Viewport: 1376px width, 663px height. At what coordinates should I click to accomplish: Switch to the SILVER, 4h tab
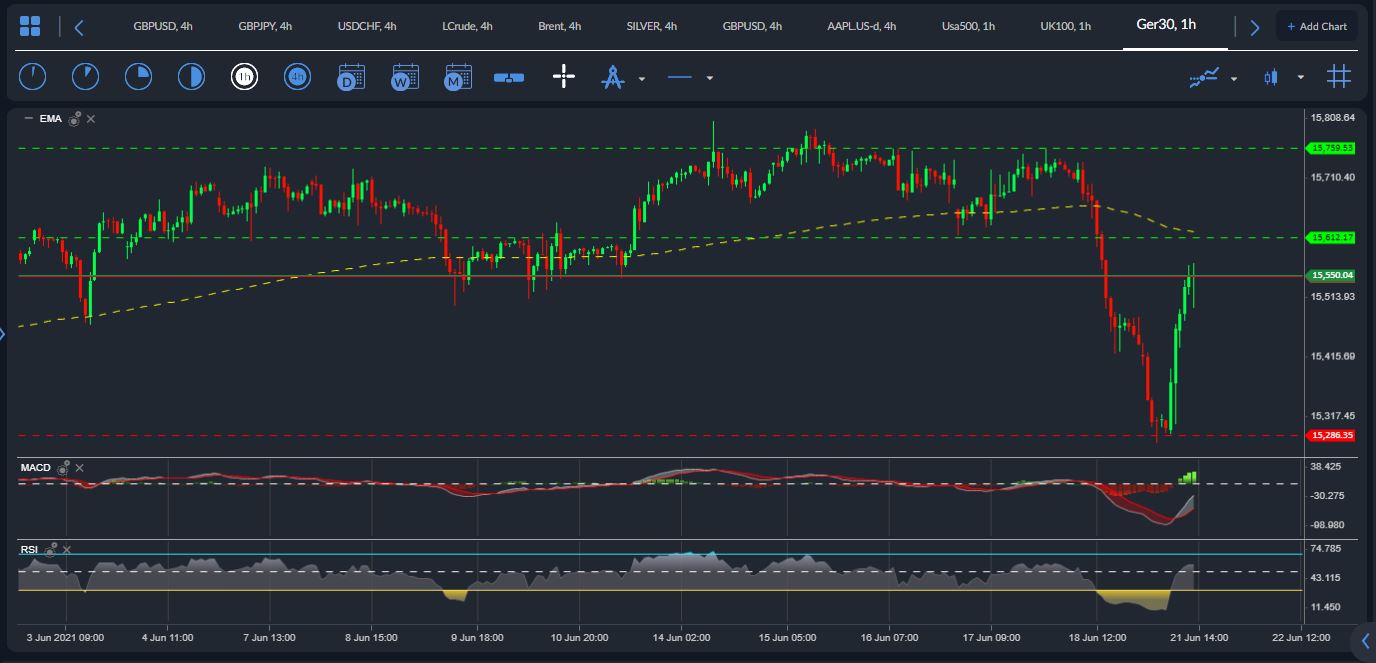click(x=652, y=26)
